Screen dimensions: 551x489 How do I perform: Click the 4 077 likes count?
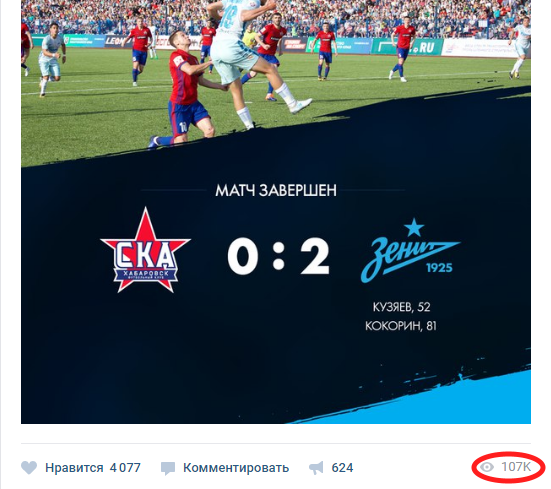click(x=125, y=468)
